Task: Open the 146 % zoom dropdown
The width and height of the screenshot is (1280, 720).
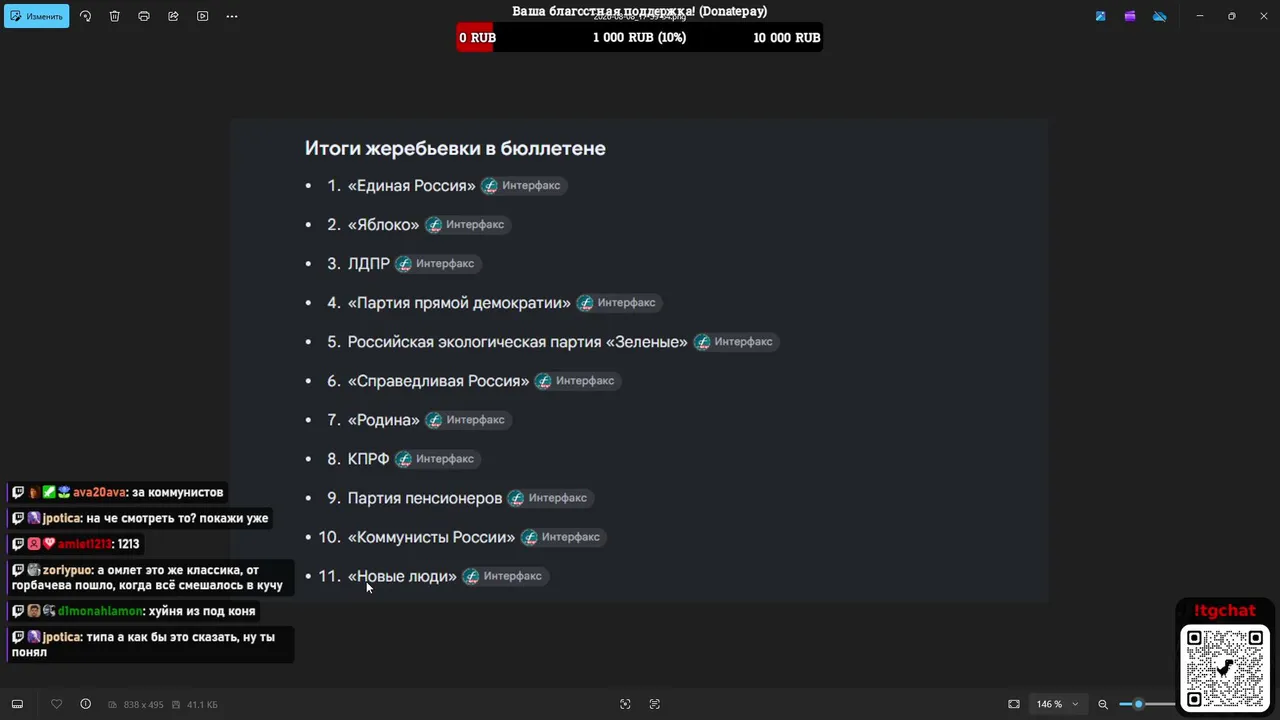Action: coord(1057,704)
